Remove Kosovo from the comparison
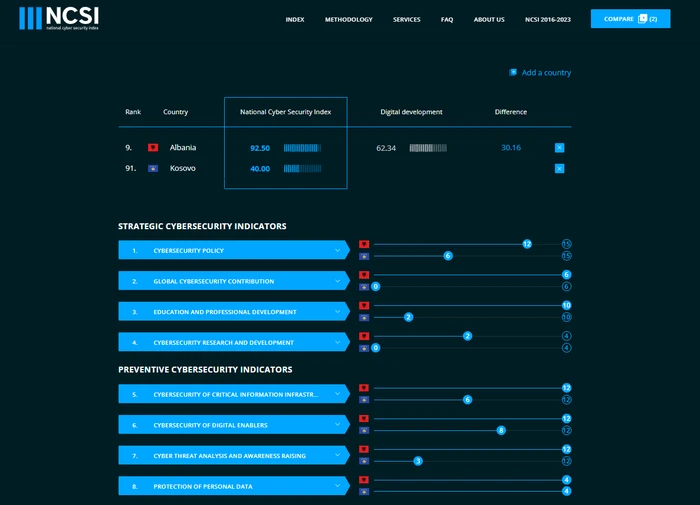This screenshot has height=505, width=700. pyautogui.click(x=559, y=168)
